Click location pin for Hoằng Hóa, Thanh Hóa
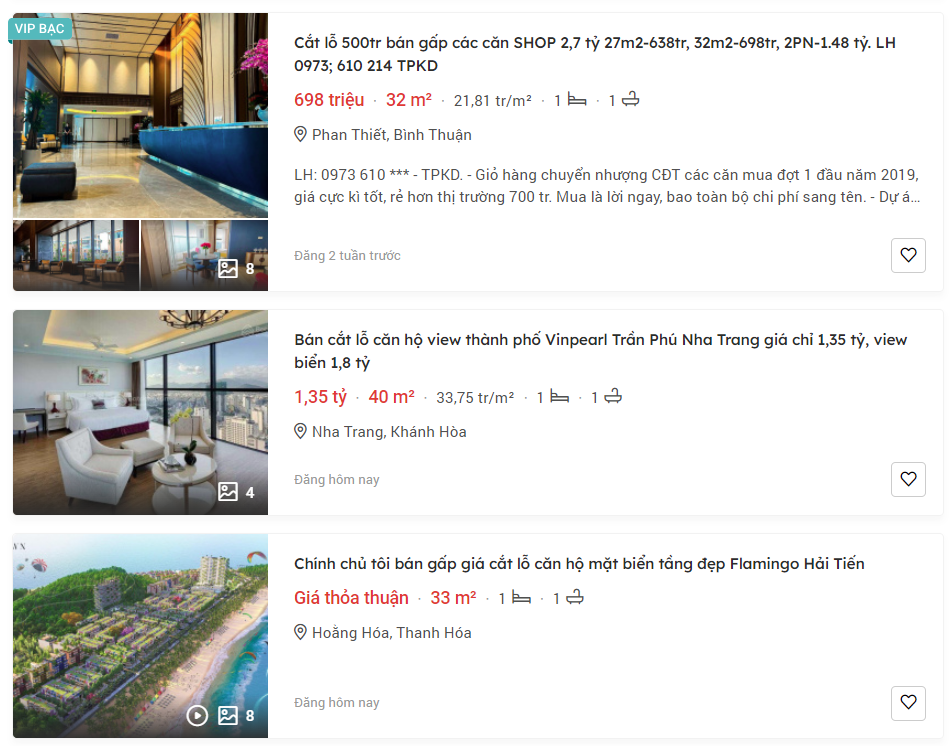The image size is (952, 746). (300, 632)
